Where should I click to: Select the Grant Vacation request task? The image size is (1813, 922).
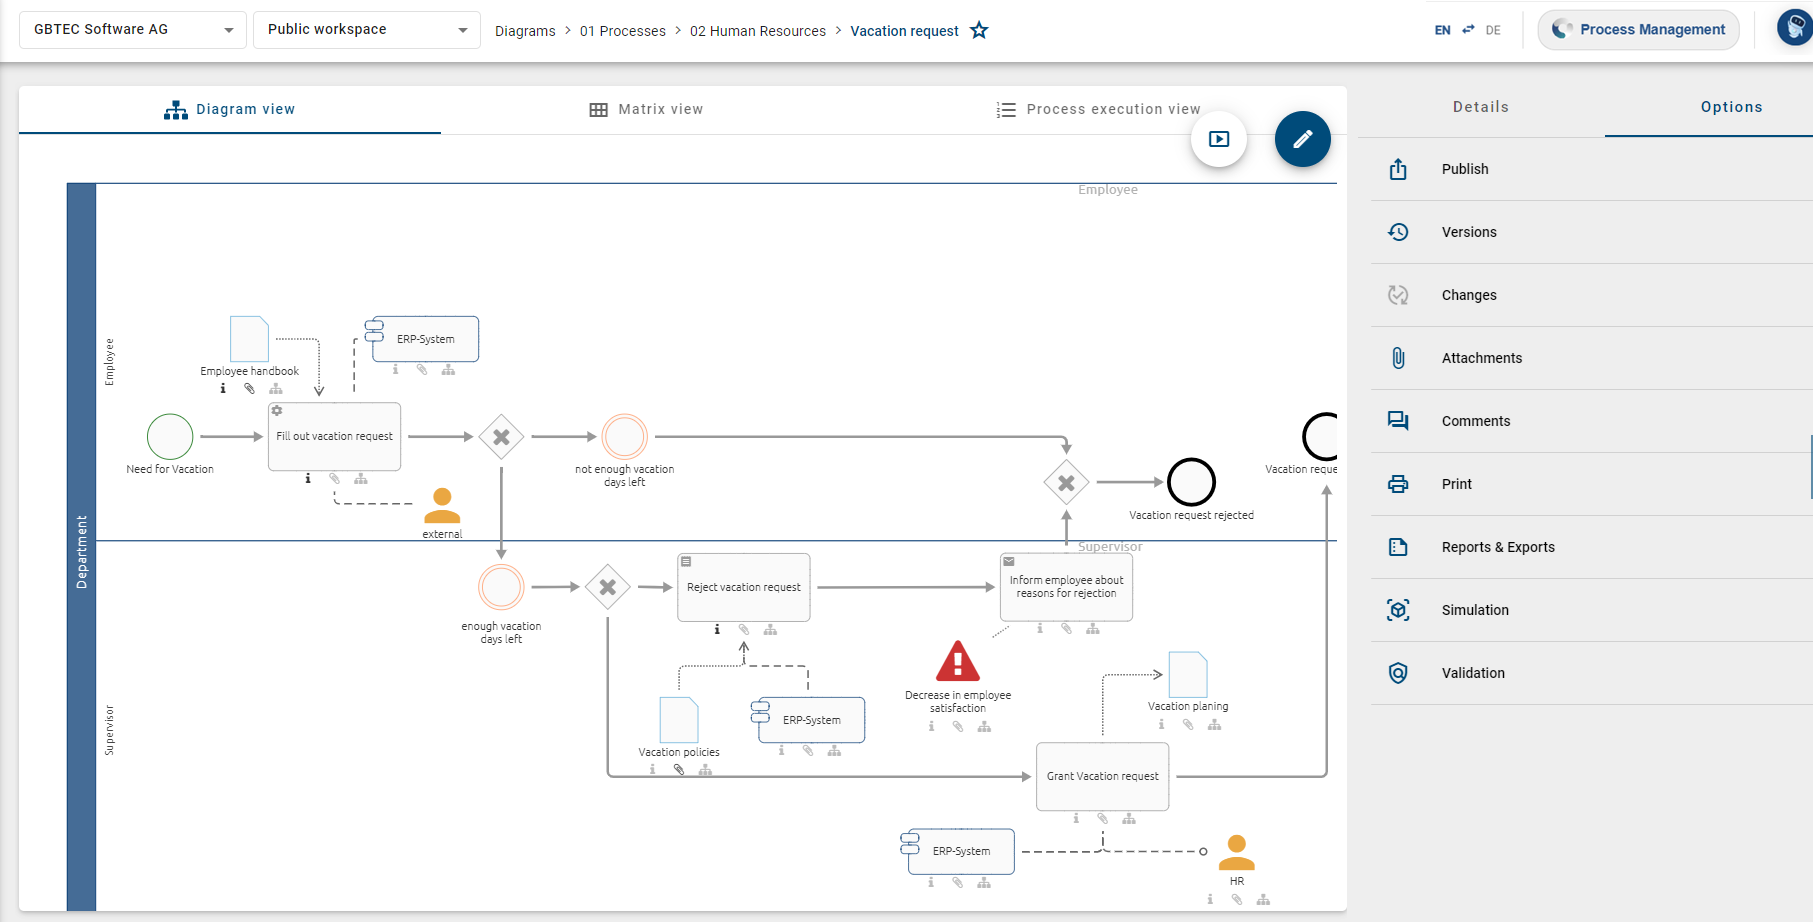[x=1103, y=776]
